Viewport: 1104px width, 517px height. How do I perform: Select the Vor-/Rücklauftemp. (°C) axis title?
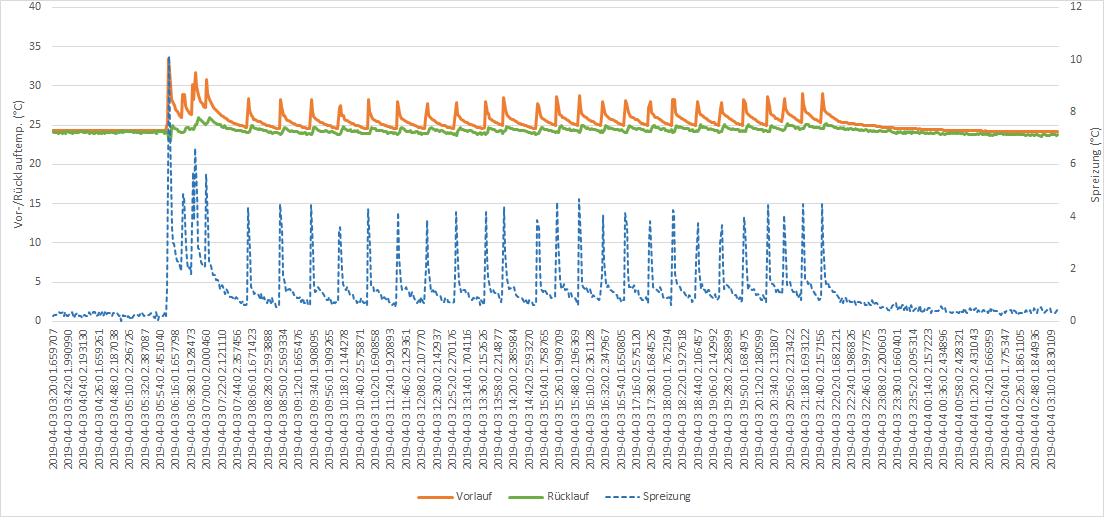(19, 162)
